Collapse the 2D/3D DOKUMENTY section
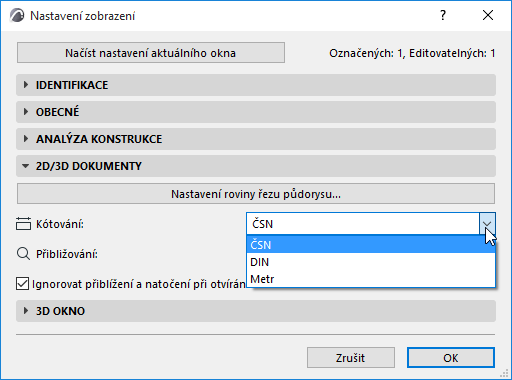 [x=256, y=166]
